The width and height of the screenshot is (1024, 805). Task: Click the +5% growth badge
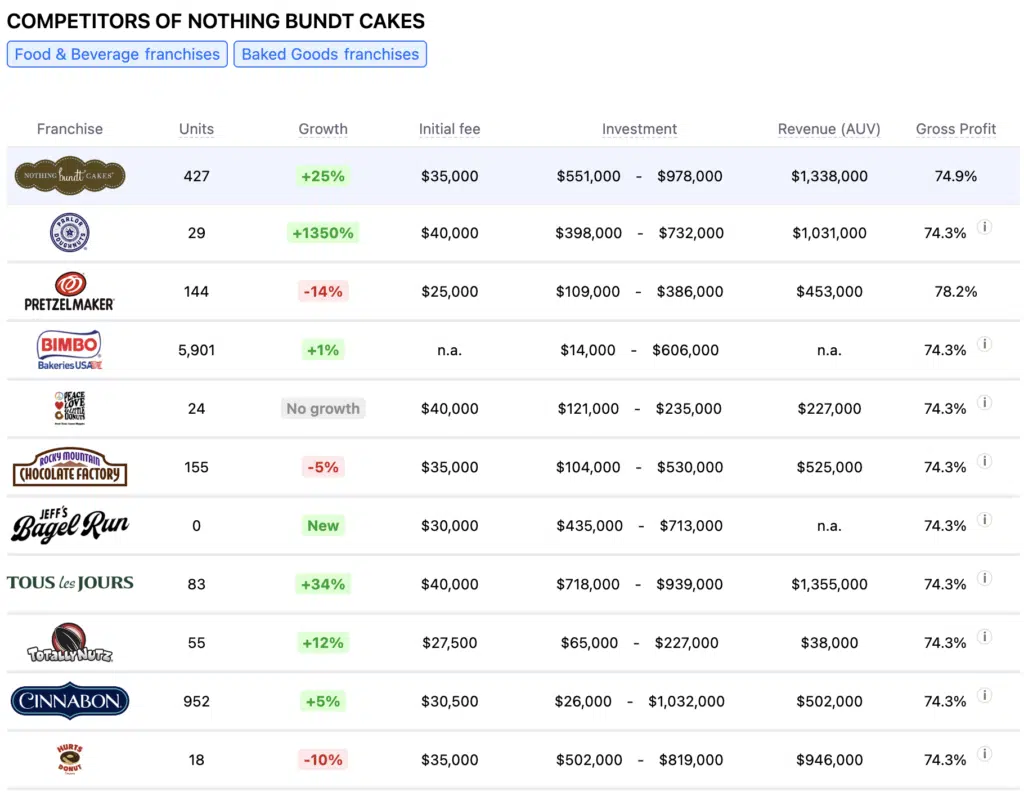click(x=323, y=701)
